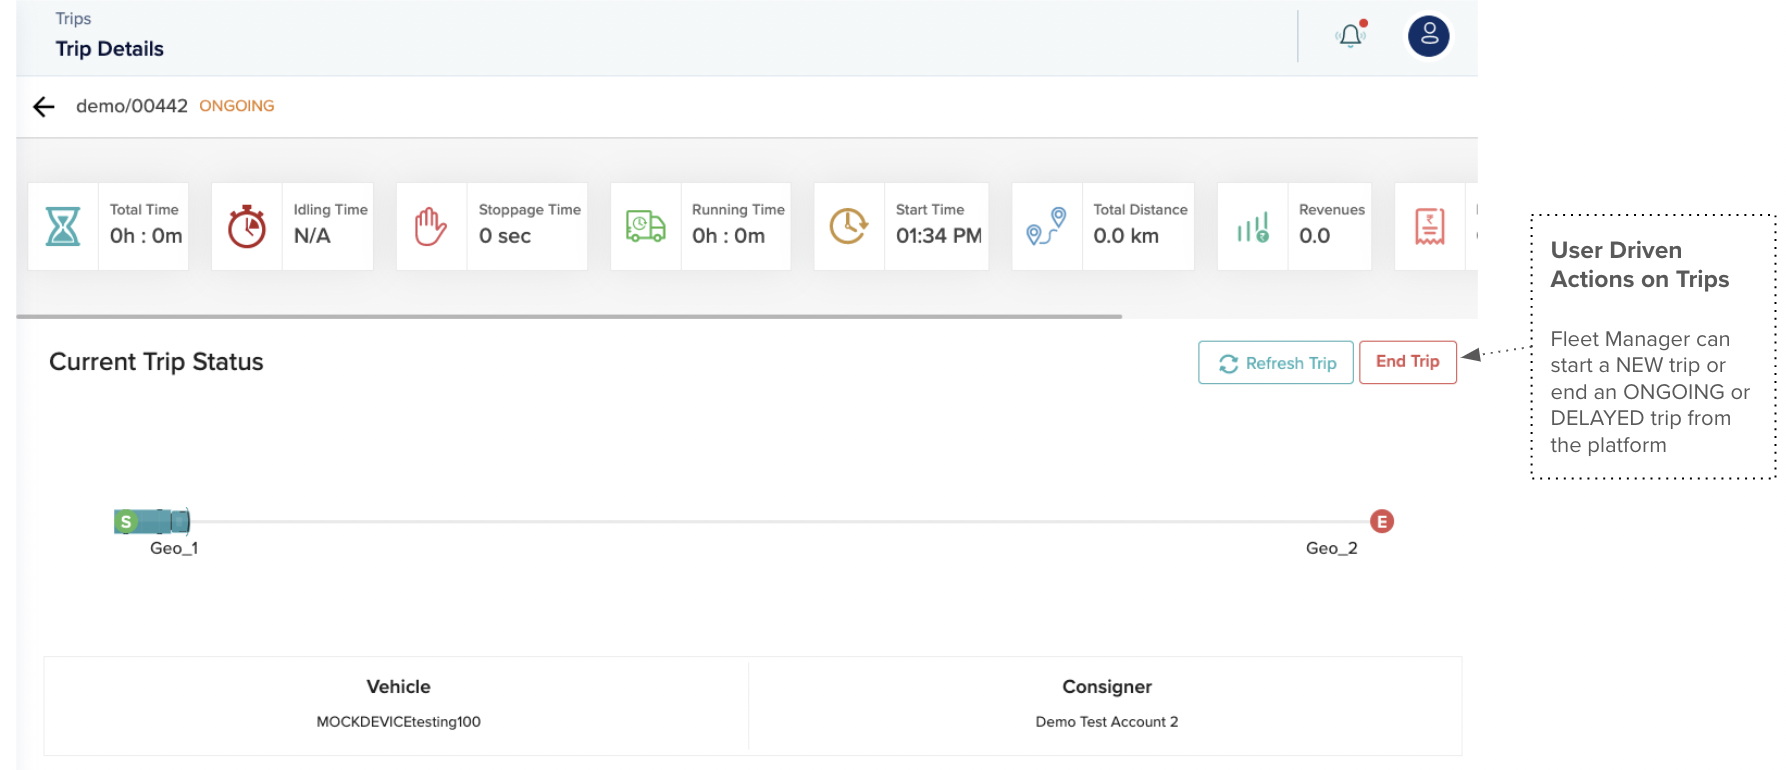1786x770 pixels.
Task: Click the Running Time truck icon
Action: [645, 227]
